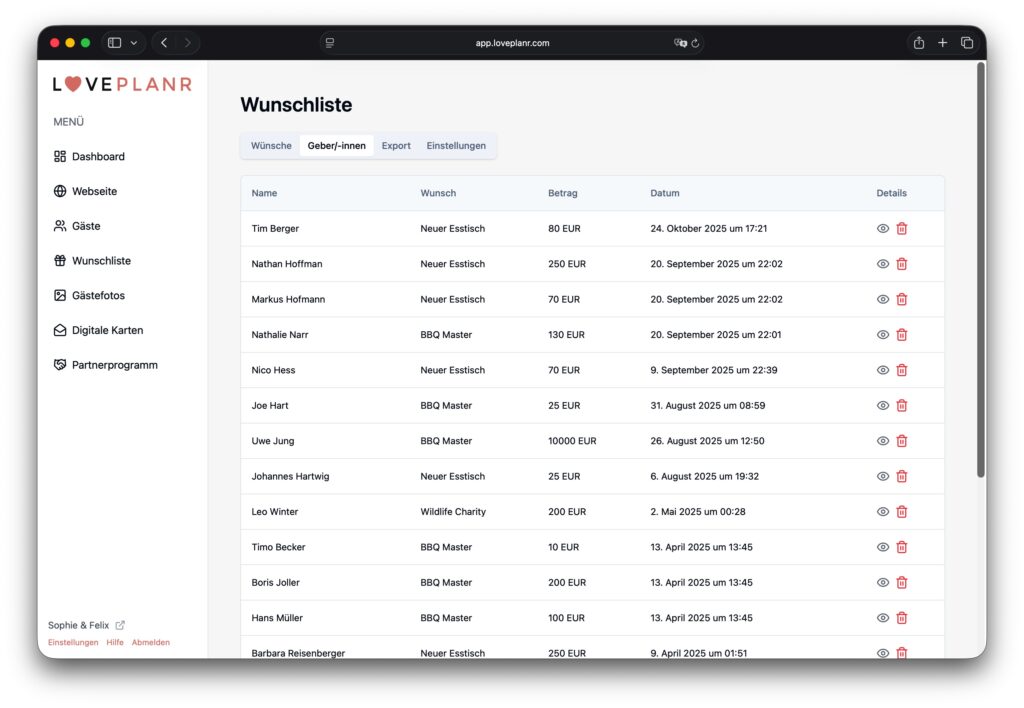Show details for Nathalie Narr's entry

click(x=882, y=335)
